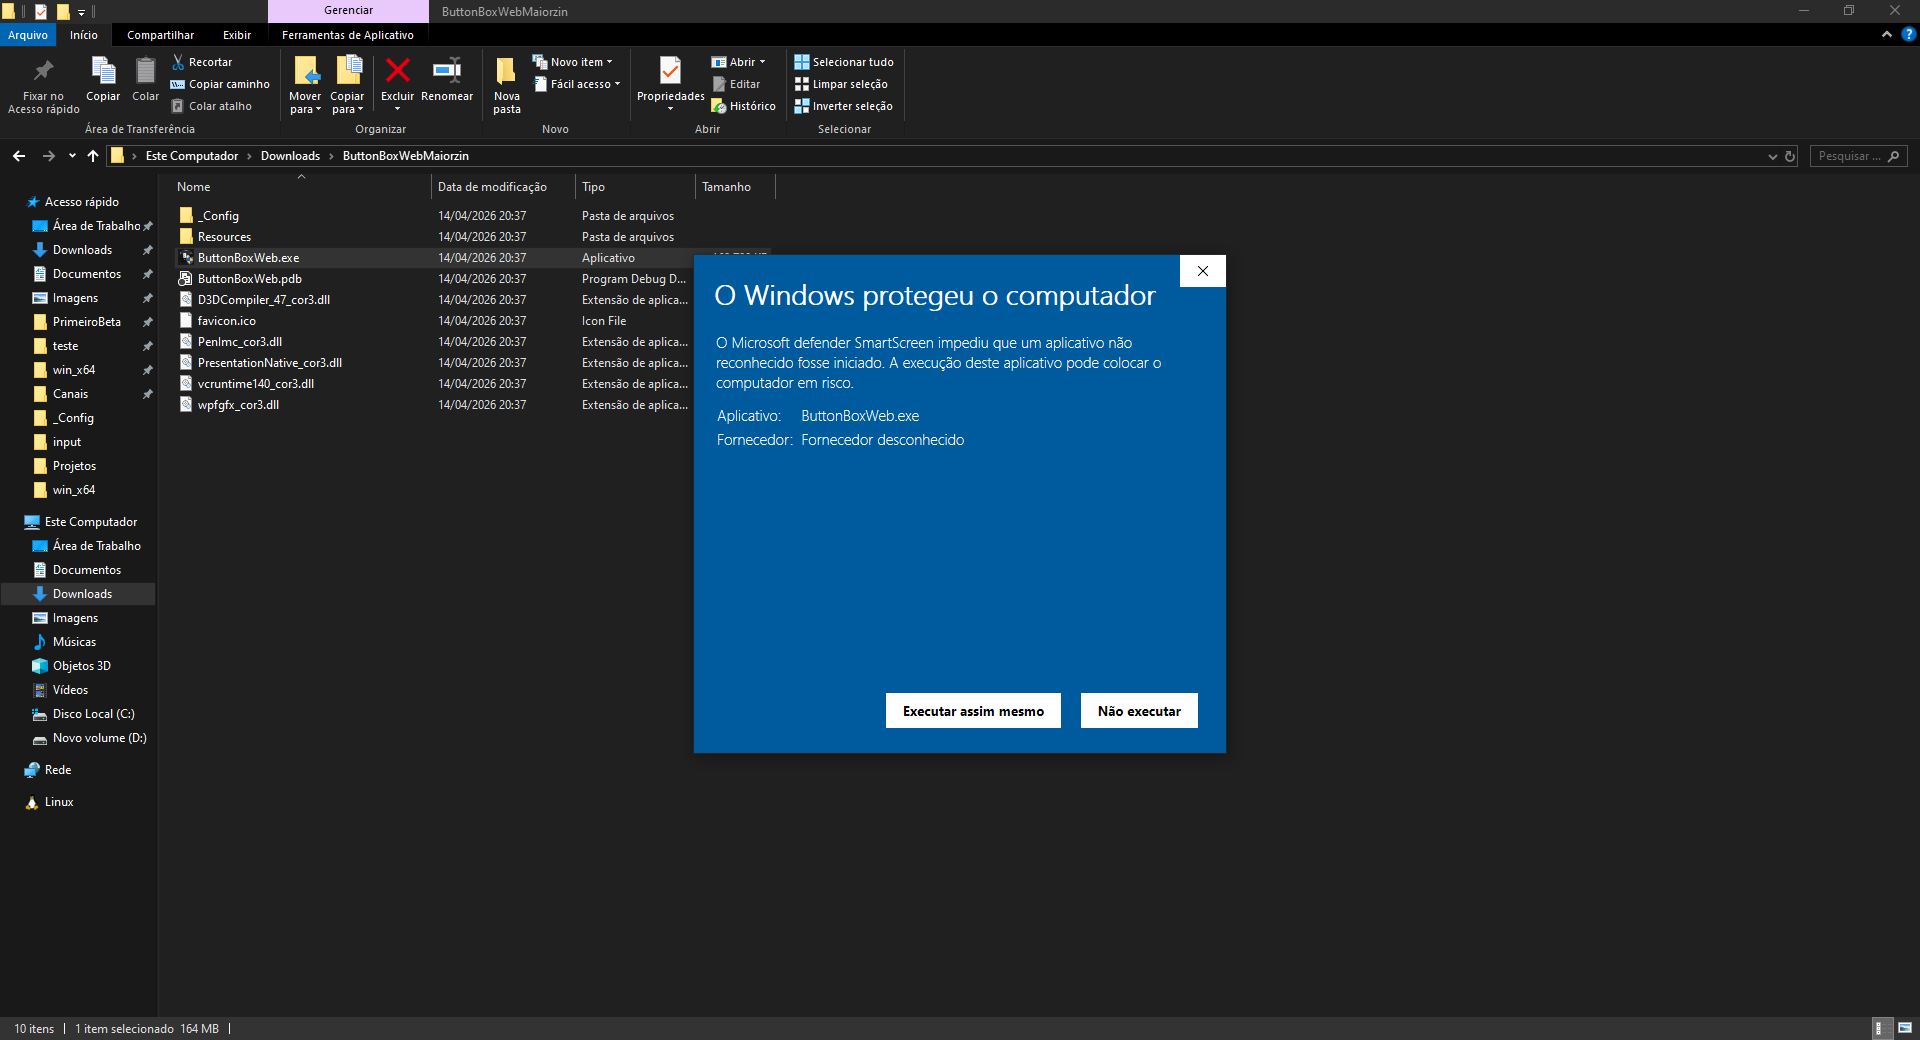Viewport: 1920px width, 1040px height.
Task: Select ButtonBoxWeb.pdb file
Action: pyautogui.click(x=249, y=279)
